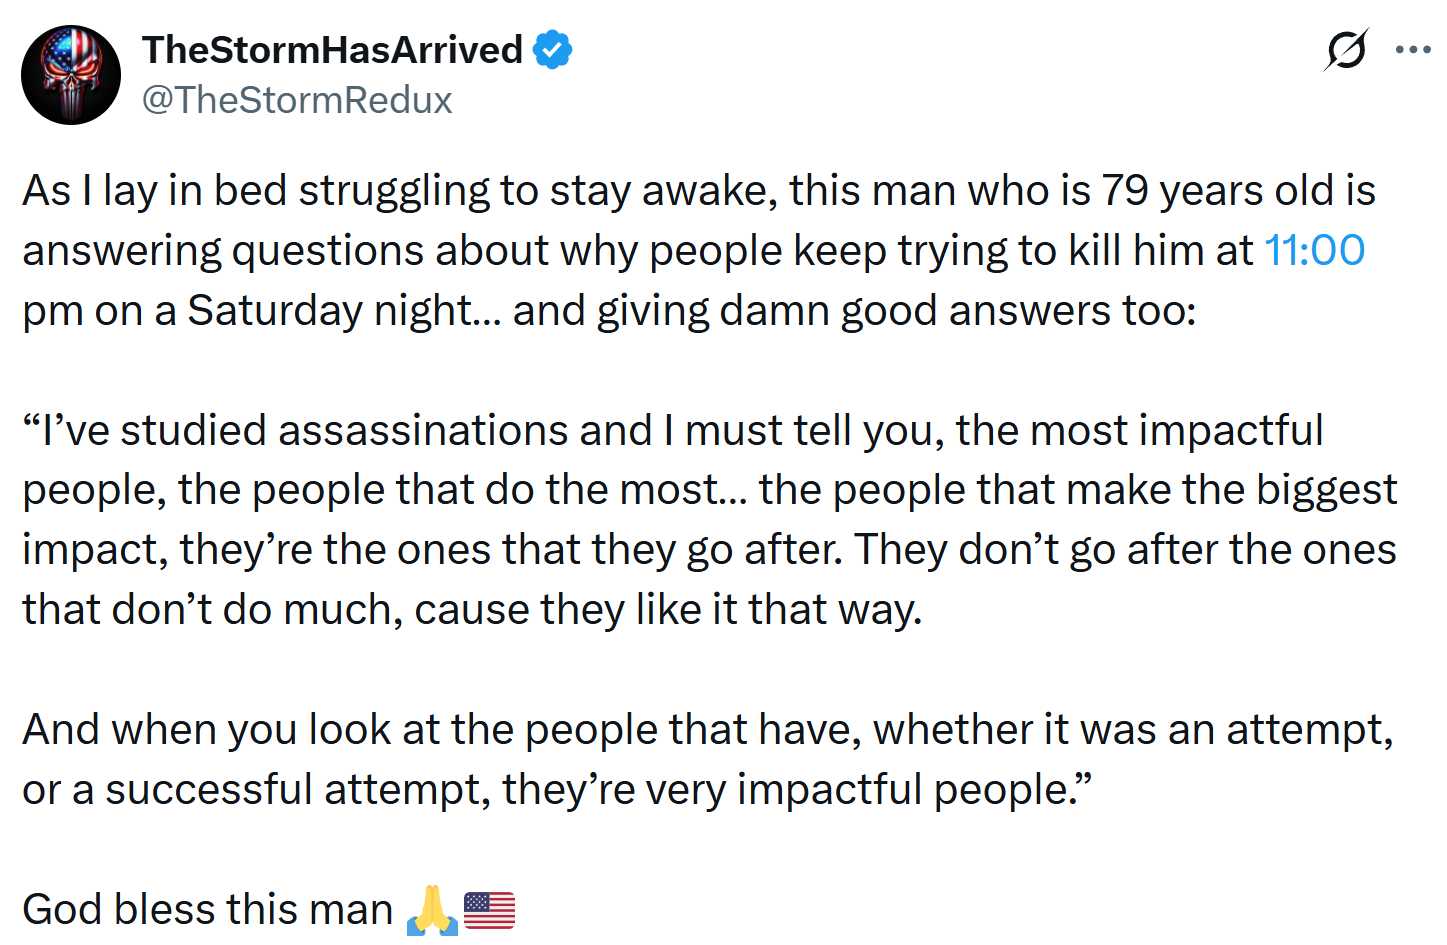Click the blue verified checkmark badge
Viewport: 1447px width, 945px height.
tap(553, 50)
